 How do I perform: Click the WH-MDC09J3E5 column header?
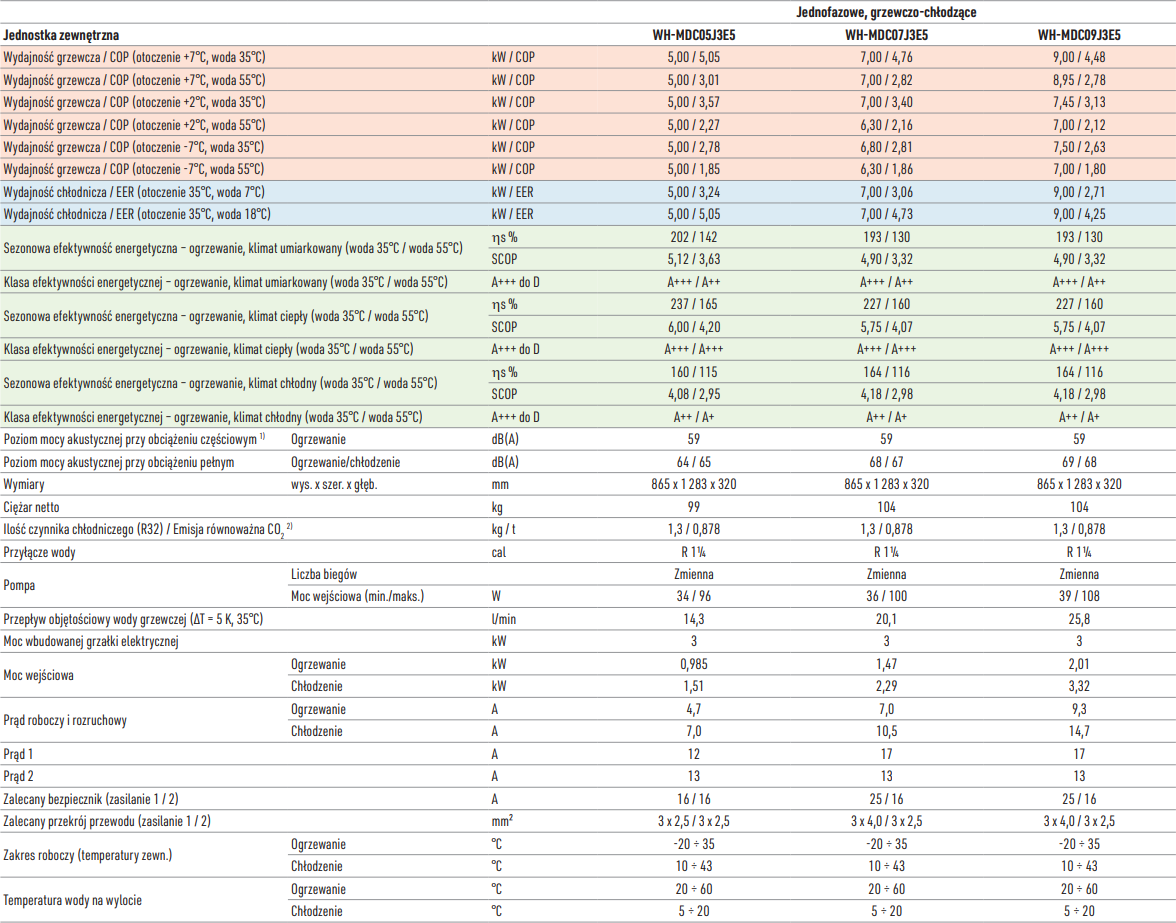click(1078, 34)
